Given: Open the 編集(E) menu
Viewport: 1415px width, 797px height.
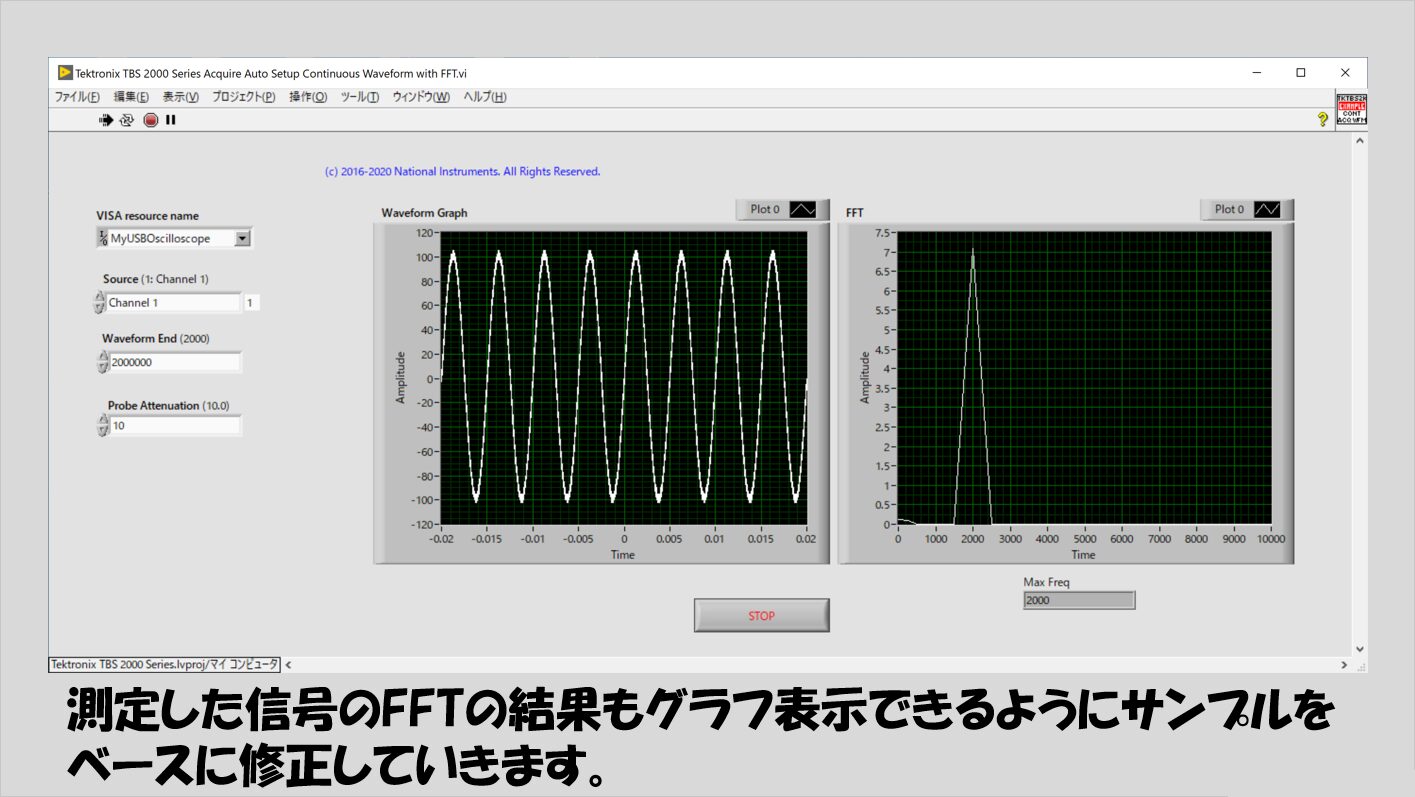Looking at the screenshot, I should 131,97.
